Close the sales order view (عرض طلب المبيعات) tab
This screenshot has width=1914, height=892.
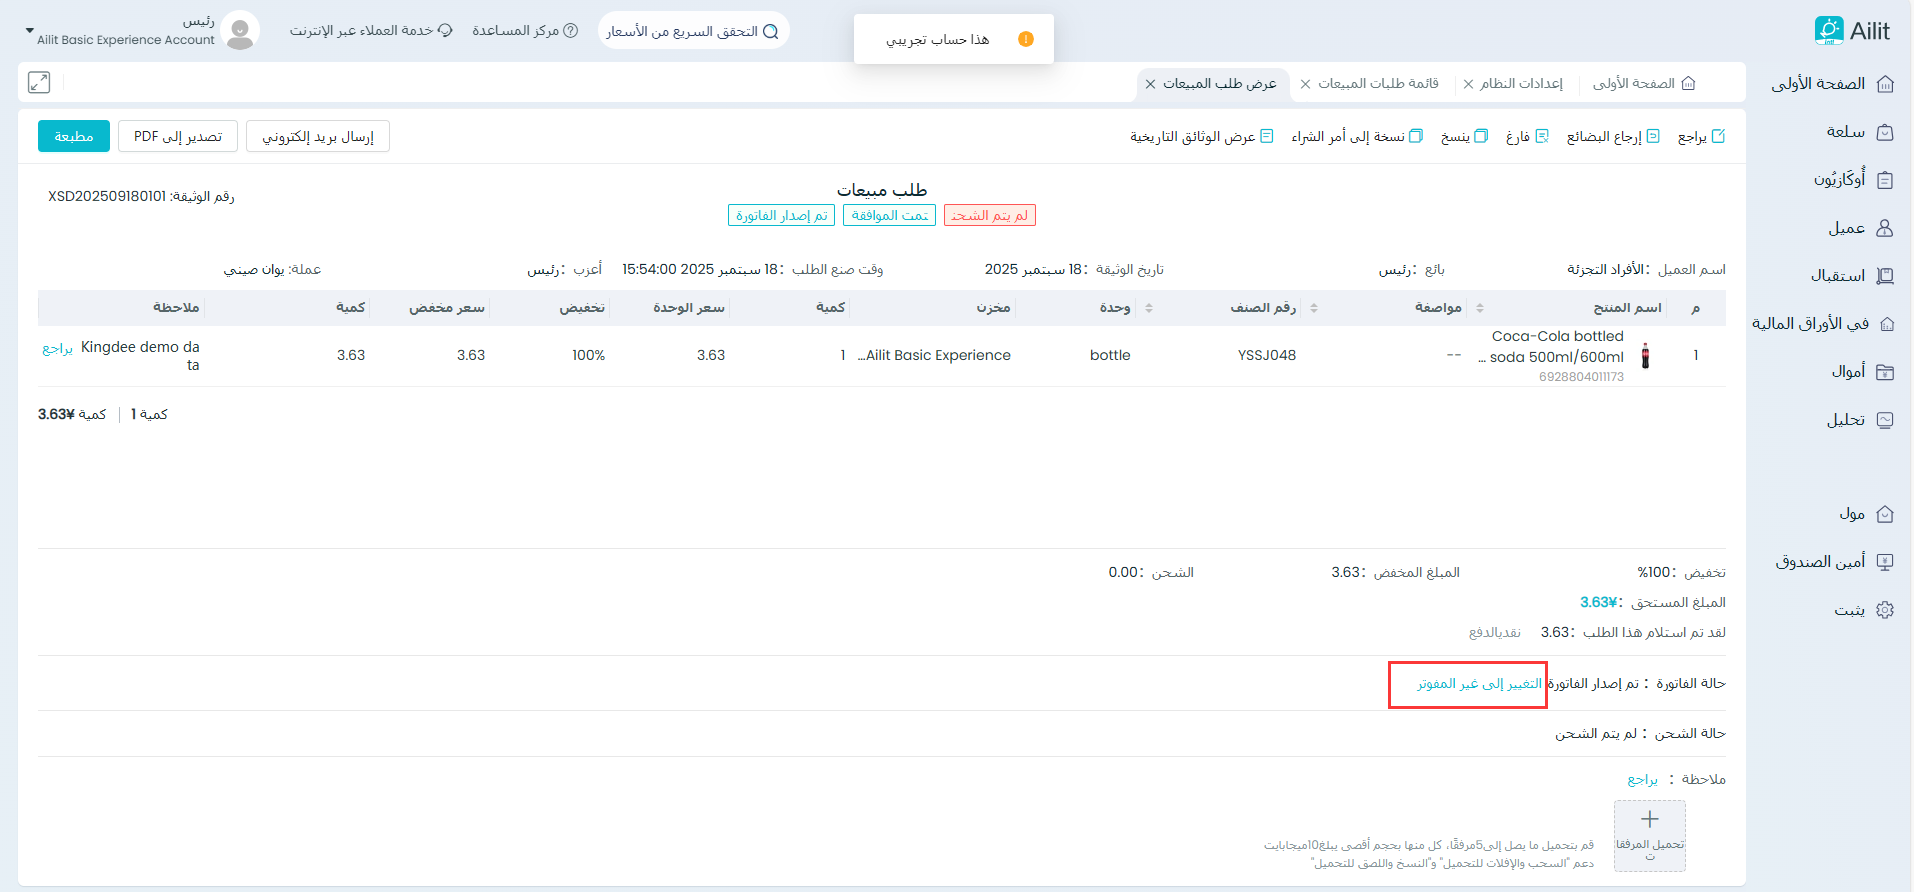tap(1150, 84)
